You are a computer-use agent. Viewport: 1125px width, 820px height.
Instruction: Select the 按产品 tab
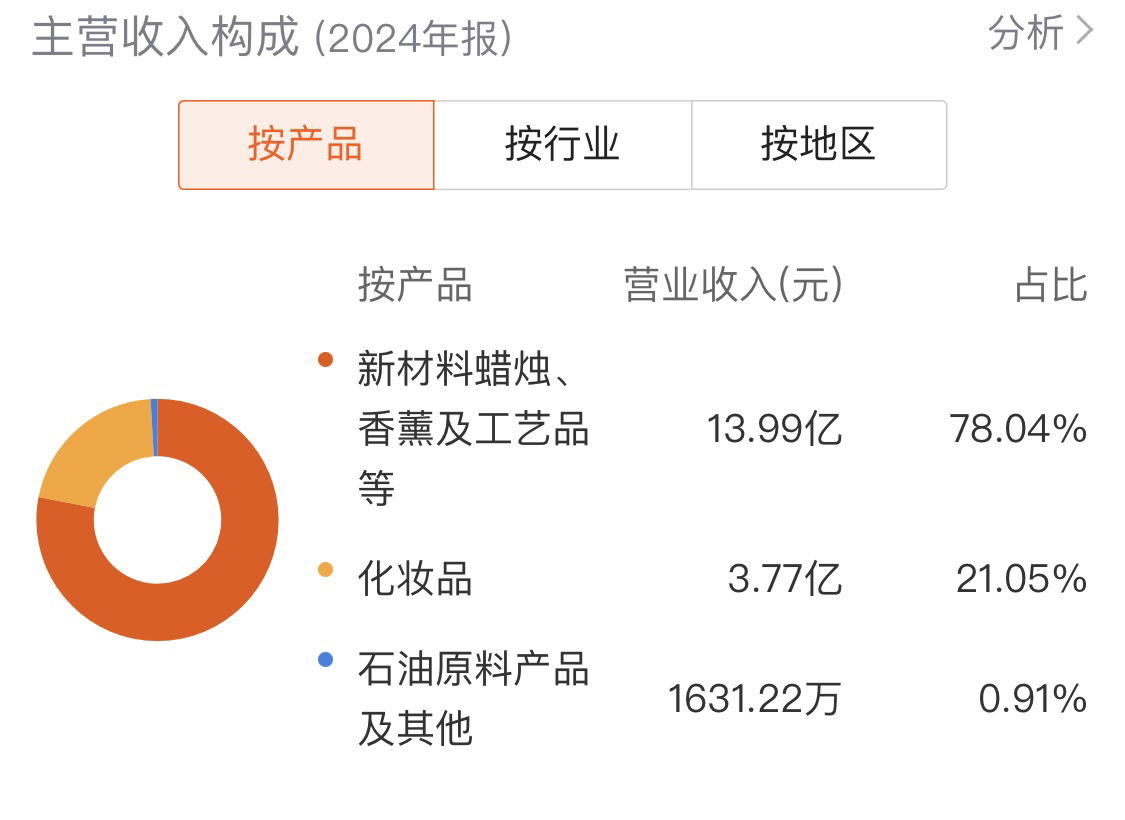306,145
